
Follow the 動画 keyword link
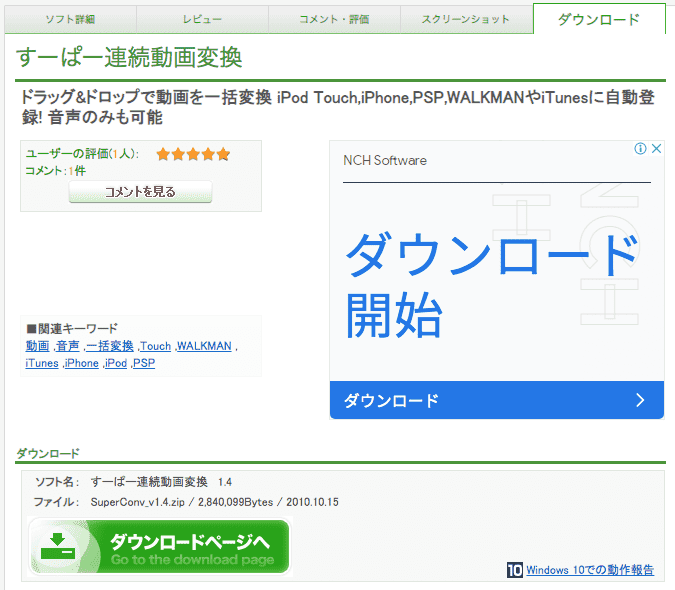pos(38,346)
